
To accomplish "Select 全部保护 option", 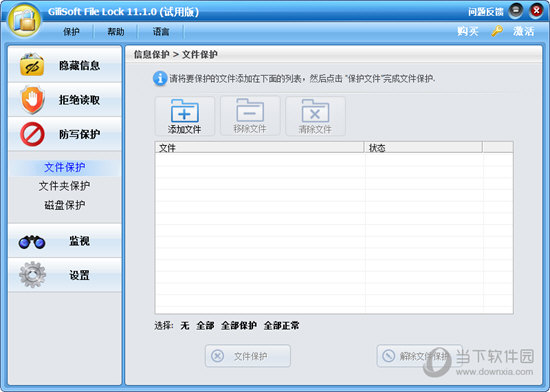I will coord(239,326).
